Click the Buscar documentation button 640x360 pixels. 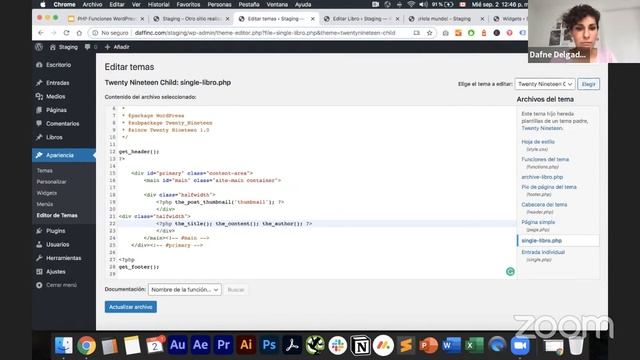click(x=236, y=289)
